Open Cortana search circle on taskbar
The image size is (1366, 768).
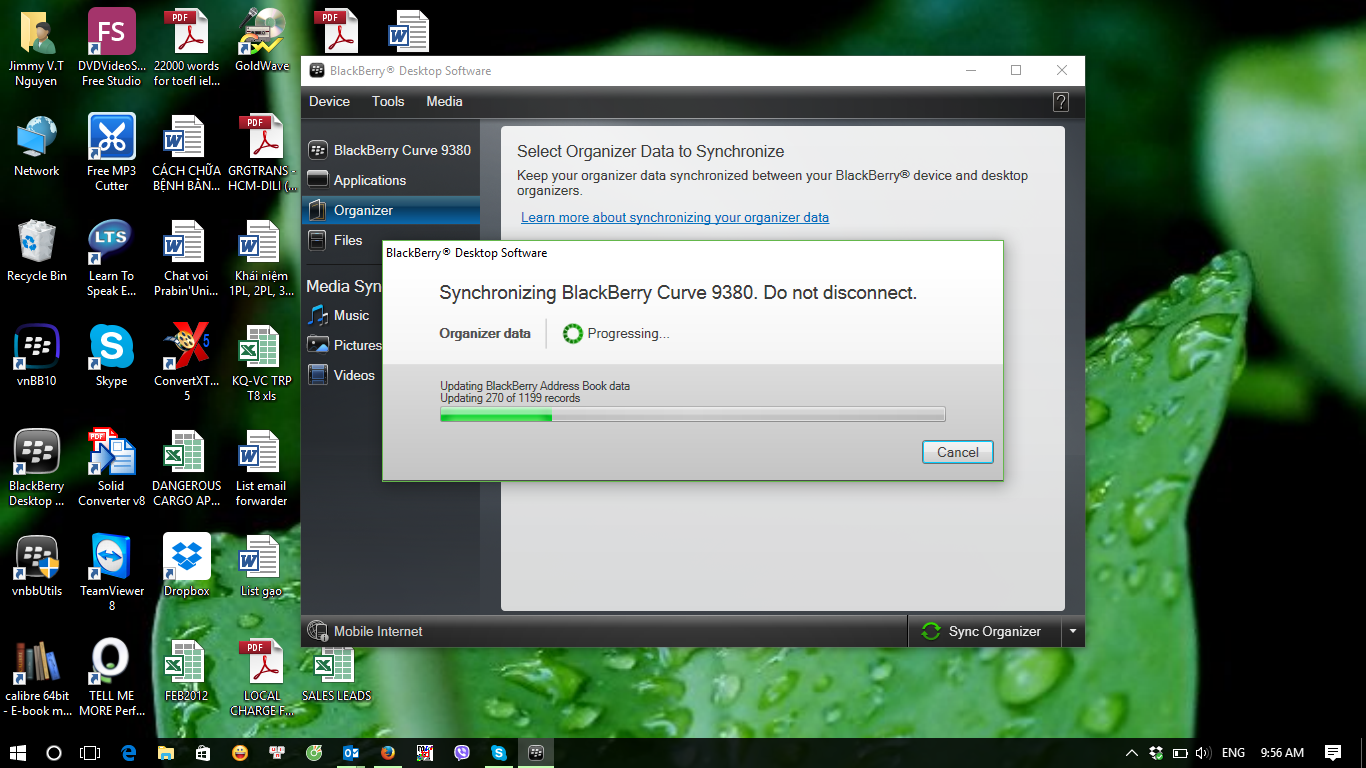(54, 752)
